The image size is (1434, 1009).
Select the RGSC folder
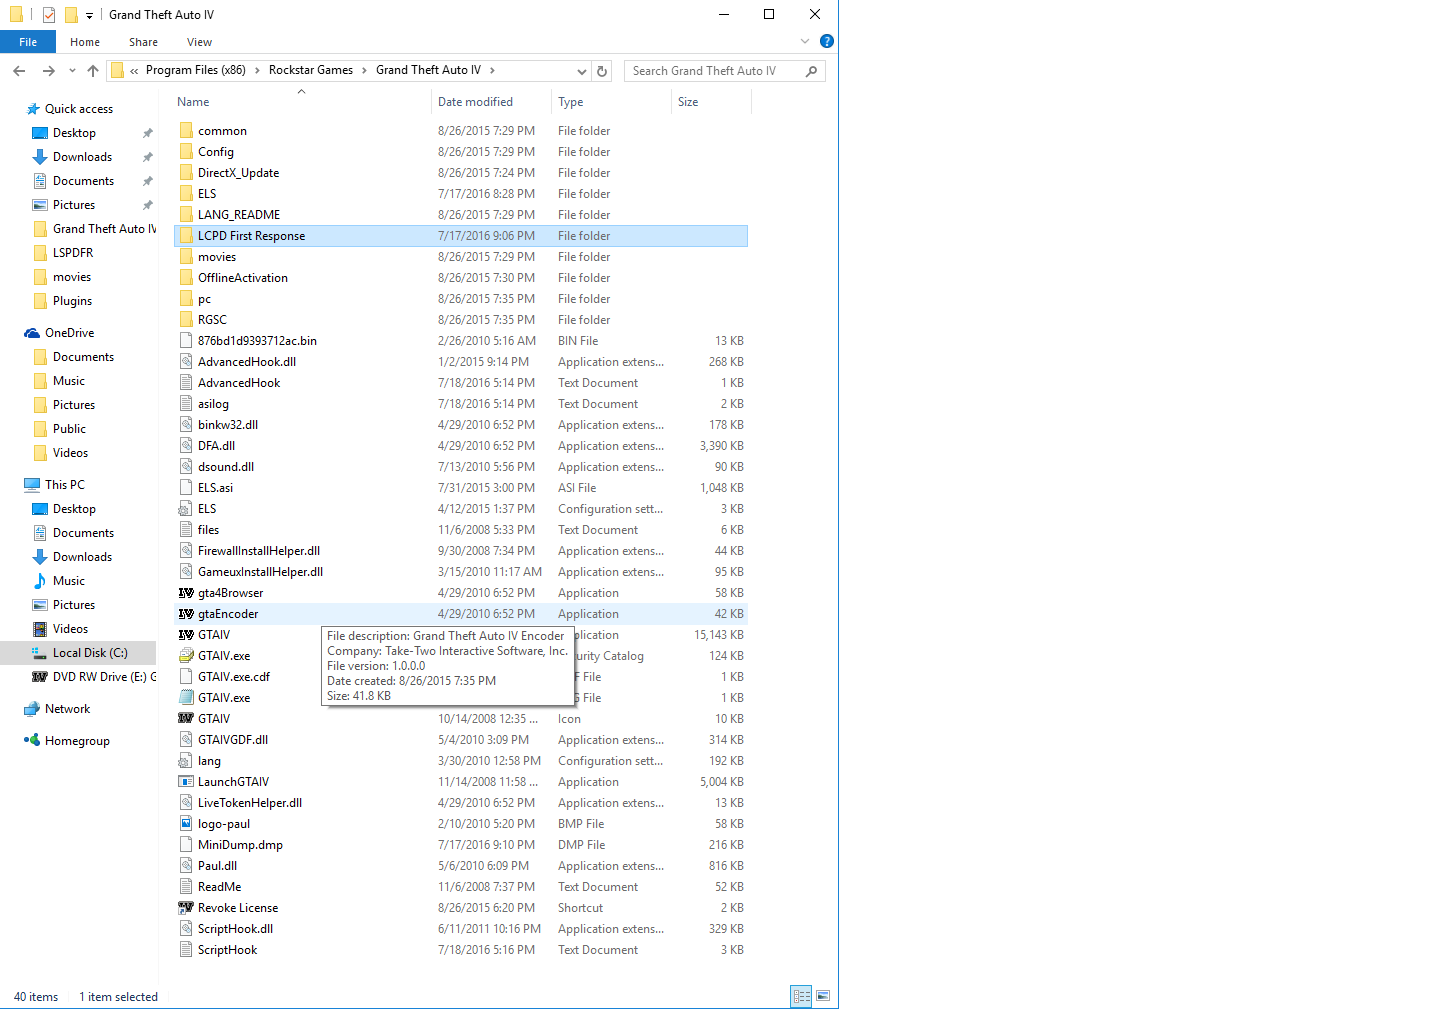[x=461, y=320]
